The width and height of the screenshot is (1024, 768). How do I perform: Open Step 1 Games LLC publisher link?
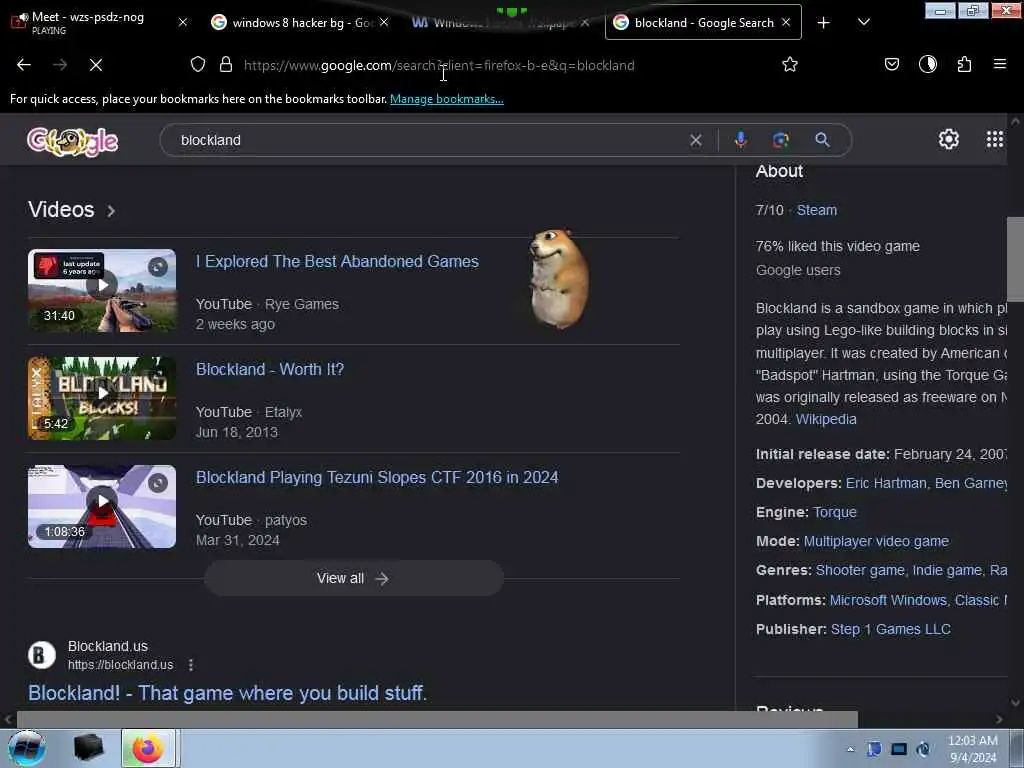(891, 629)
